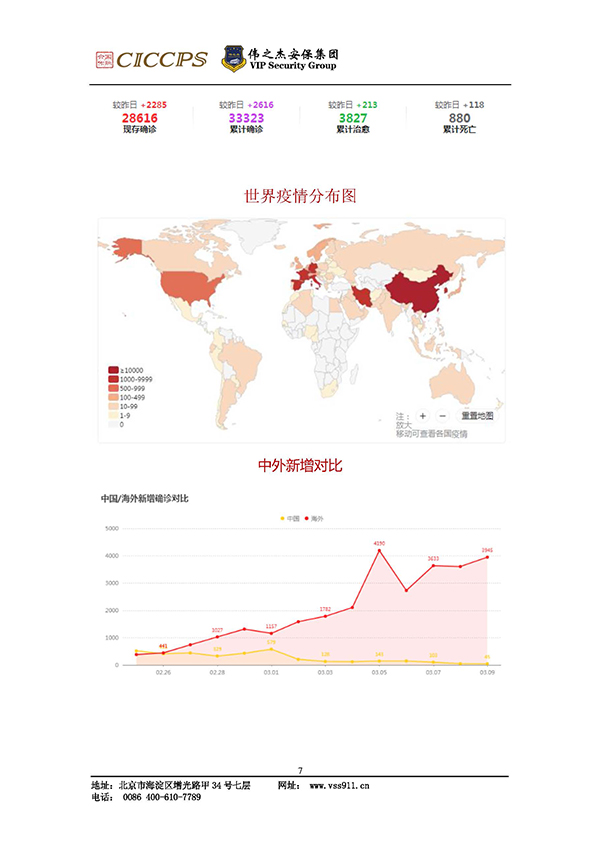The height and width of the screenshot is (853, 600).
Task: Select the 累计确诊 33323 statistic
Action: 246,117
